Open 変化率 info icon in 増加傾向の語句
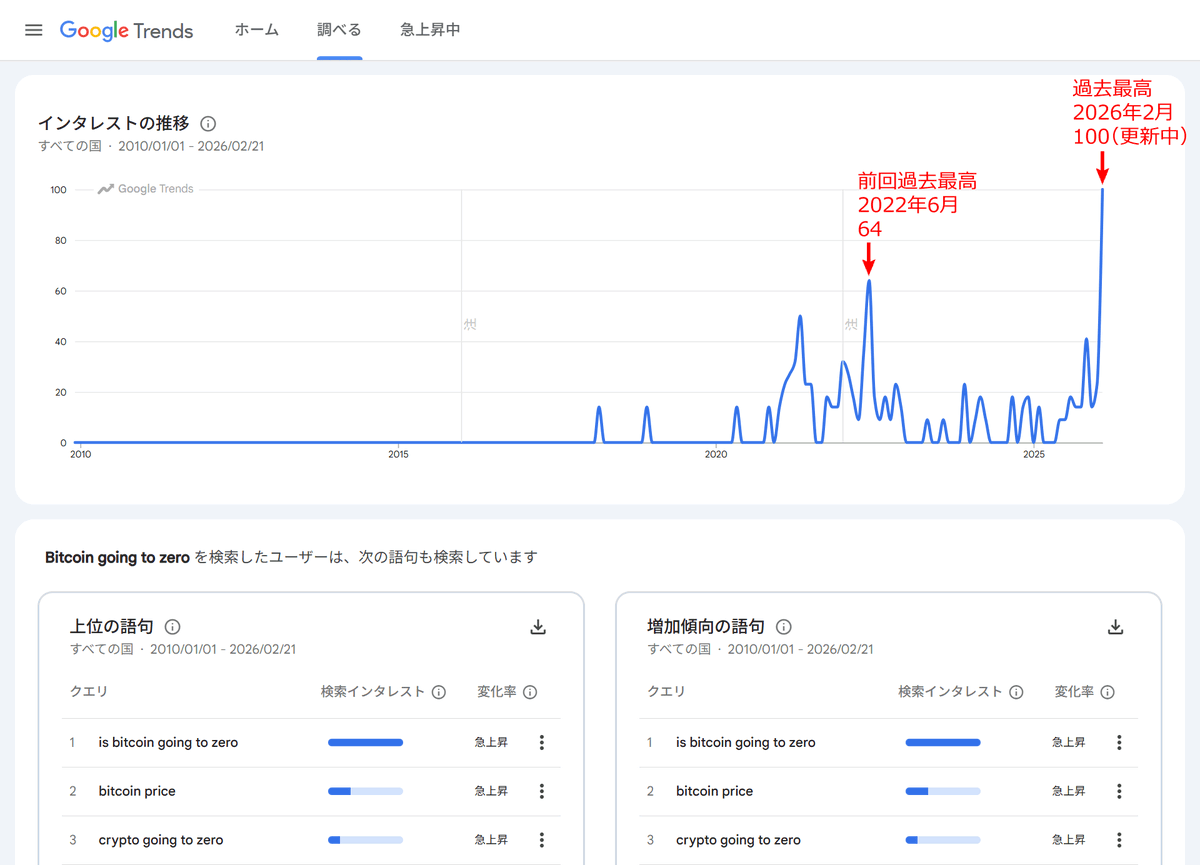The image size is (1200, 865). click(x=1108, y=692)
